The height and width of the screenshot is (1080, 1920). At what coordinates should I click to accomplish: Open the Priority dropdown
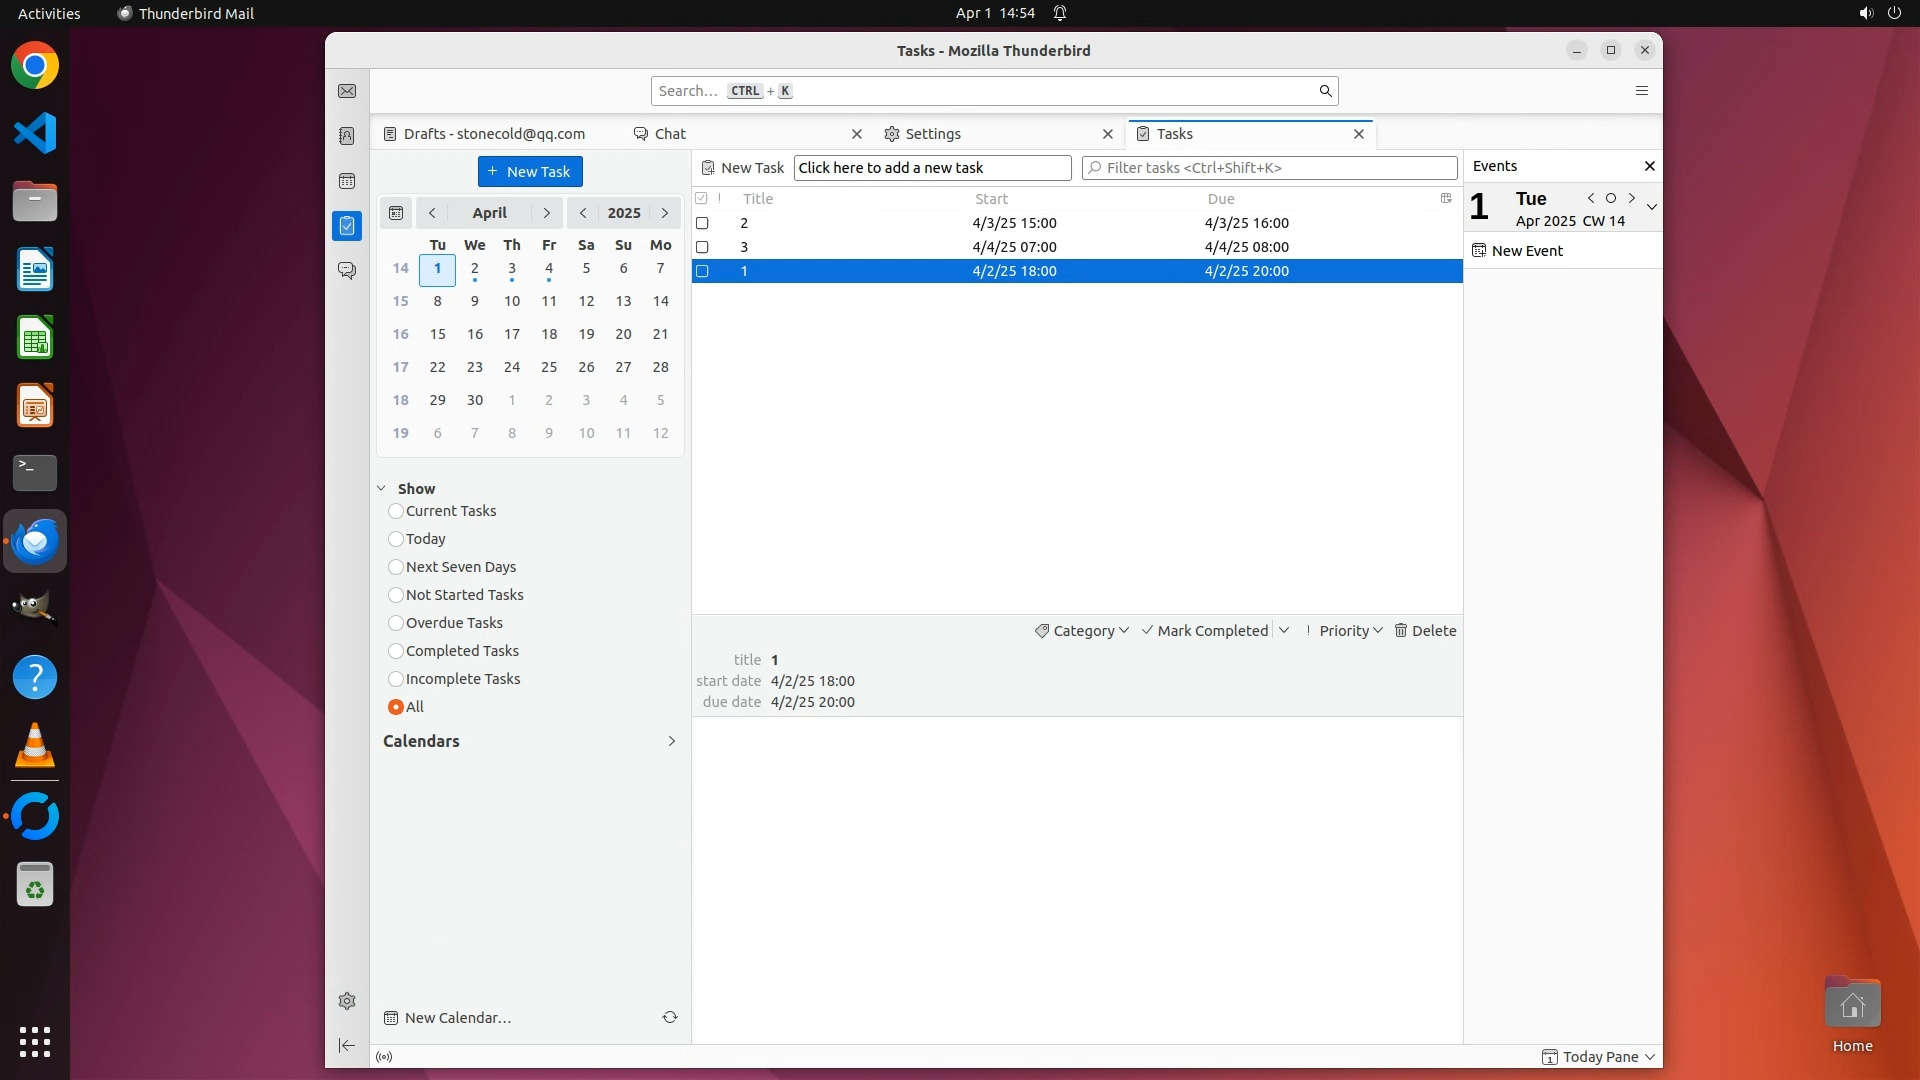coord(1345,631)
